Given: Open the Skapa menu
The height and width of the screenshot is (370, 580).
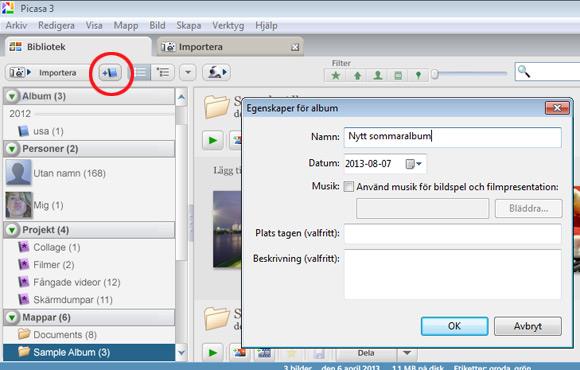Looking at the screenshot, I should pos(189,26).
